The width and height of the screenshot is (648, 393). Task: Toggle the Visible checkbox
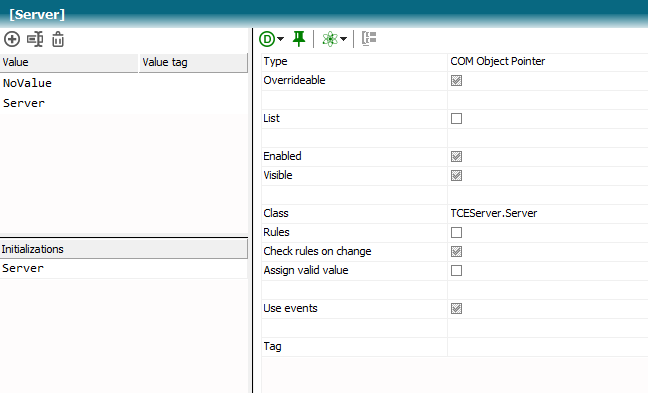(x=456, y=176)
